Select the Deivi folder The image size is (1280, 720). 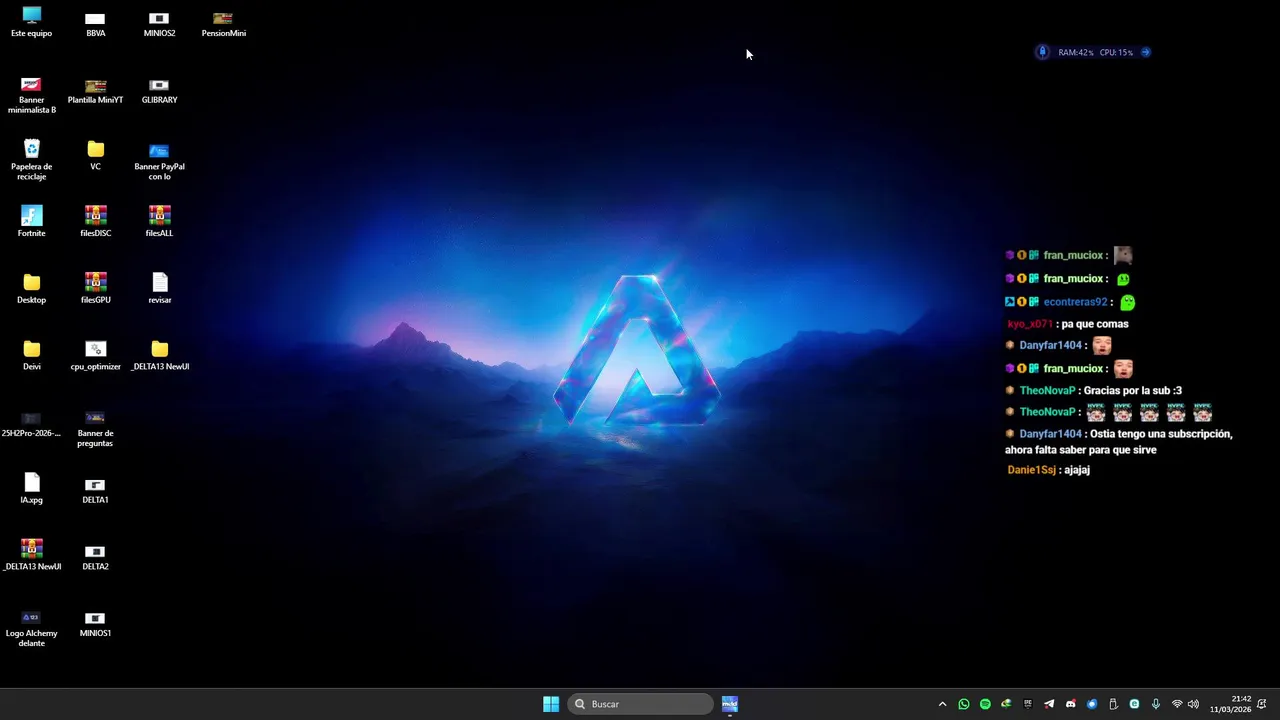[31, 355]
